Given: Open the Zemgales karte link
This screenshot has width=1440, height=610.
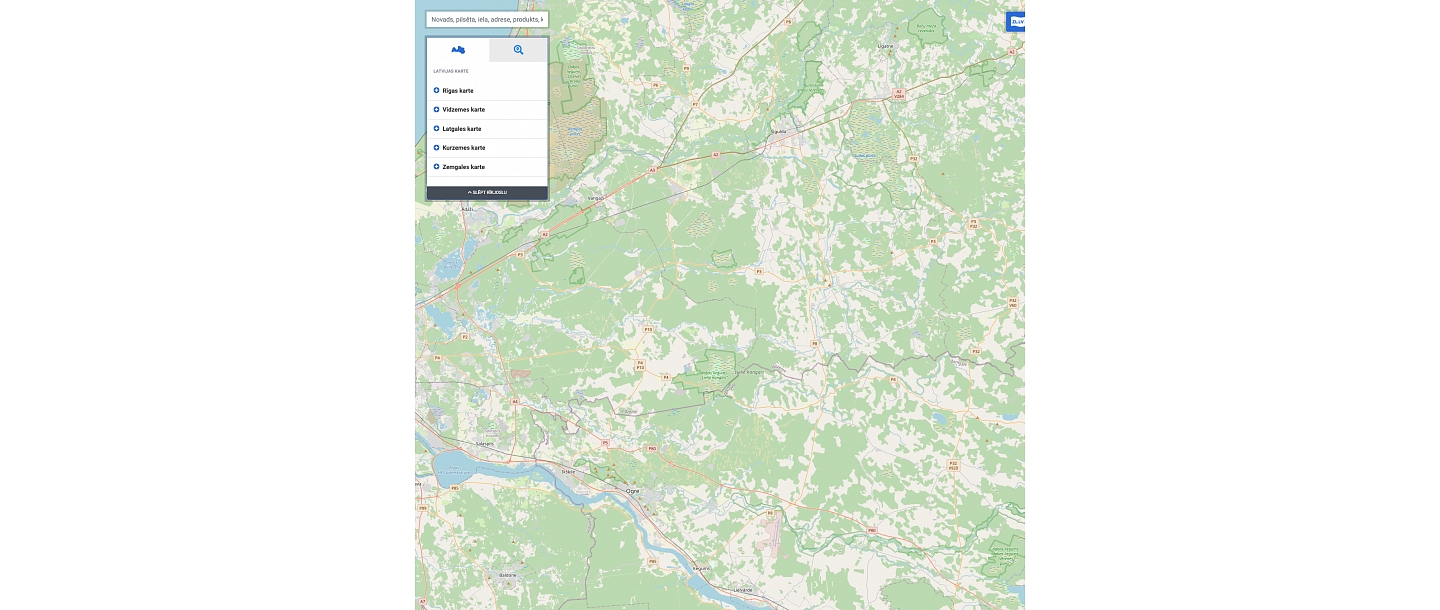Looking at the screenshot, I should 463,166.
